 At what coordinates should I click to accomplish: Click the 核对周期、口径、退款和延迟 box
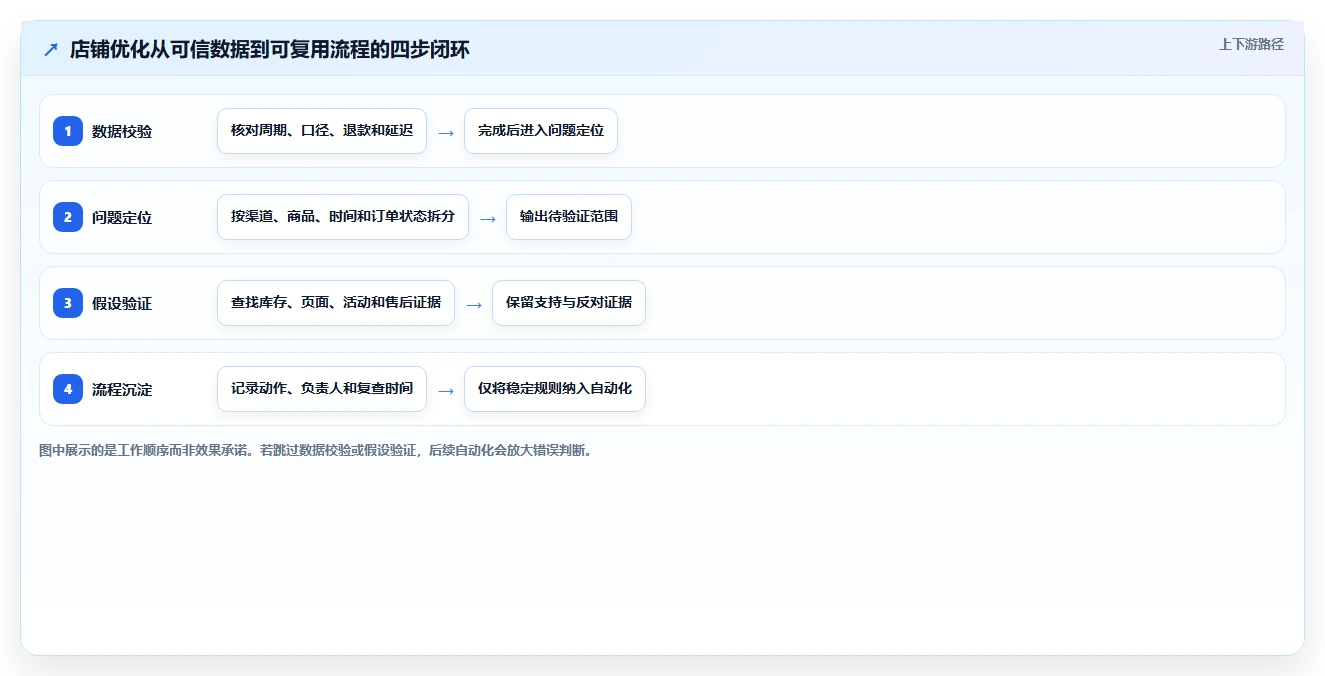pos(322,131)
